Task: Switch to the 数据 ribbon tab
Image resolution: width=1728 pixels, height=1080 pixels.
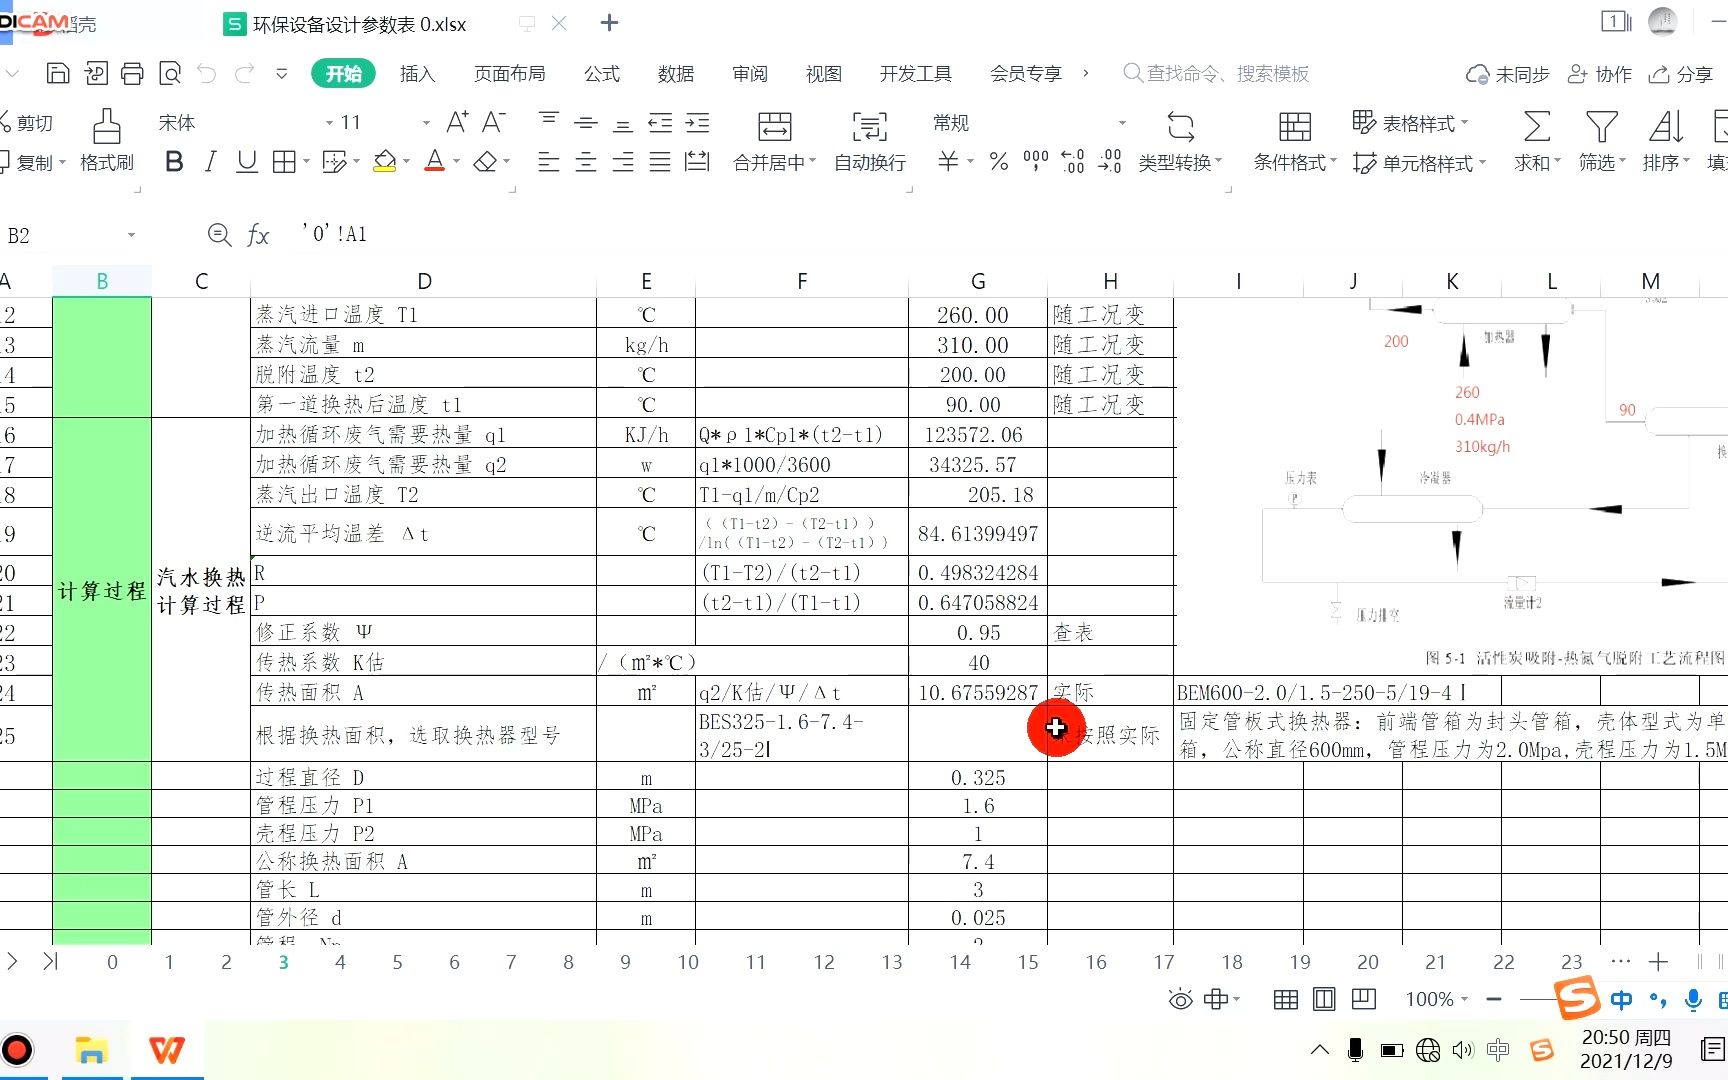Action: pos(676,73)
